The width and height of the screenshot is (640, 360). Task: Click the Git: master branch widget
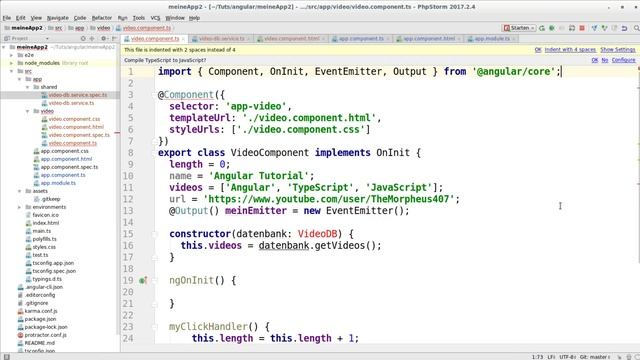[595, 357]
